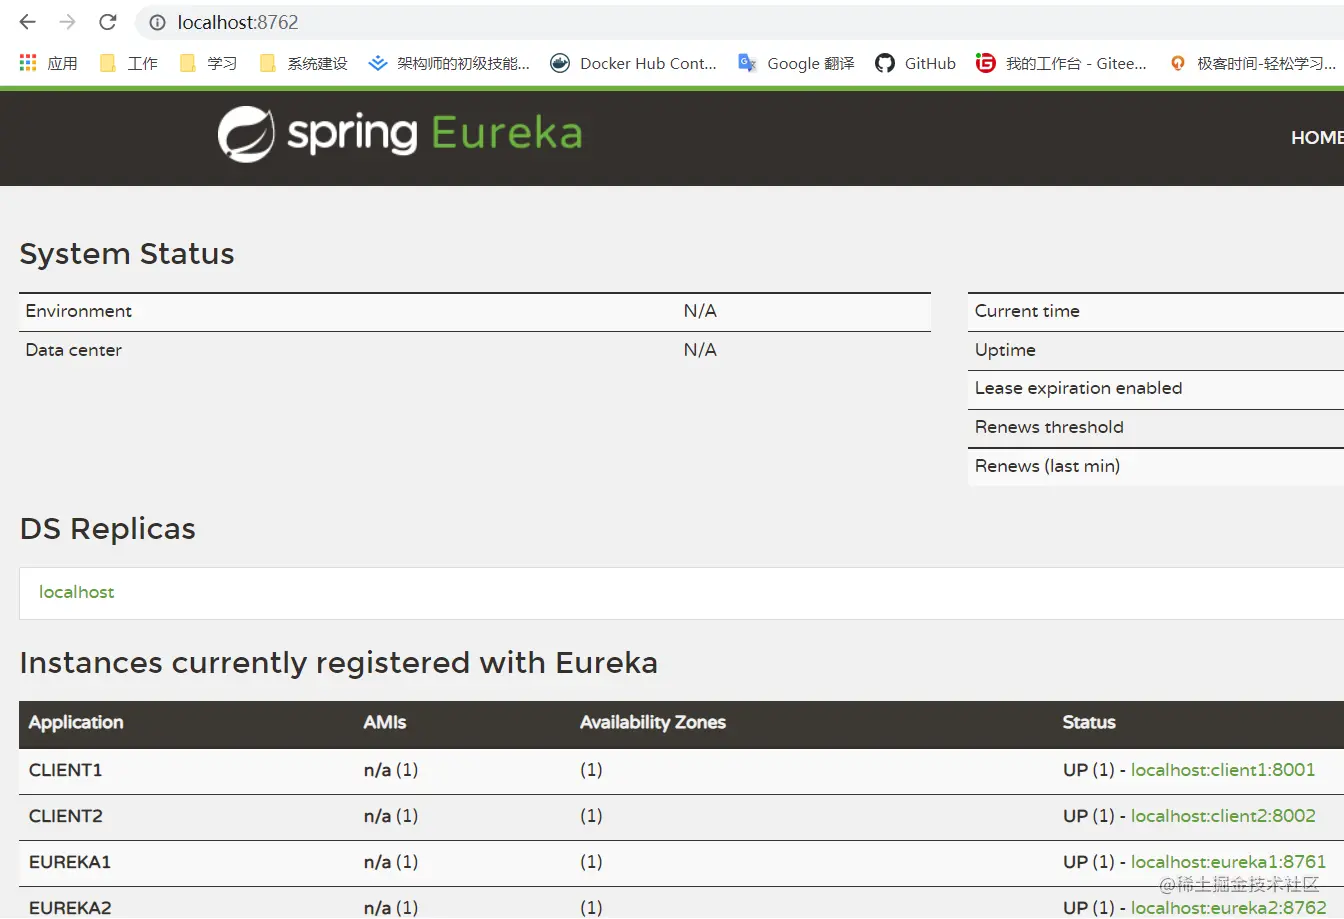Click the Environment label
1344x919 pixels.
pos(79,311)
